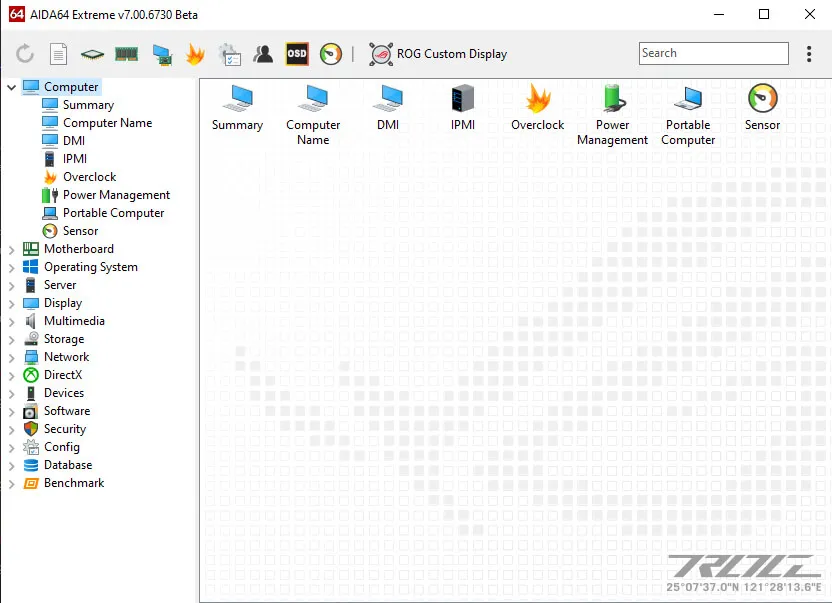Click the video adapter toolbar icon
Viewport: 832px width, 603px height.
tap(160, 54)
